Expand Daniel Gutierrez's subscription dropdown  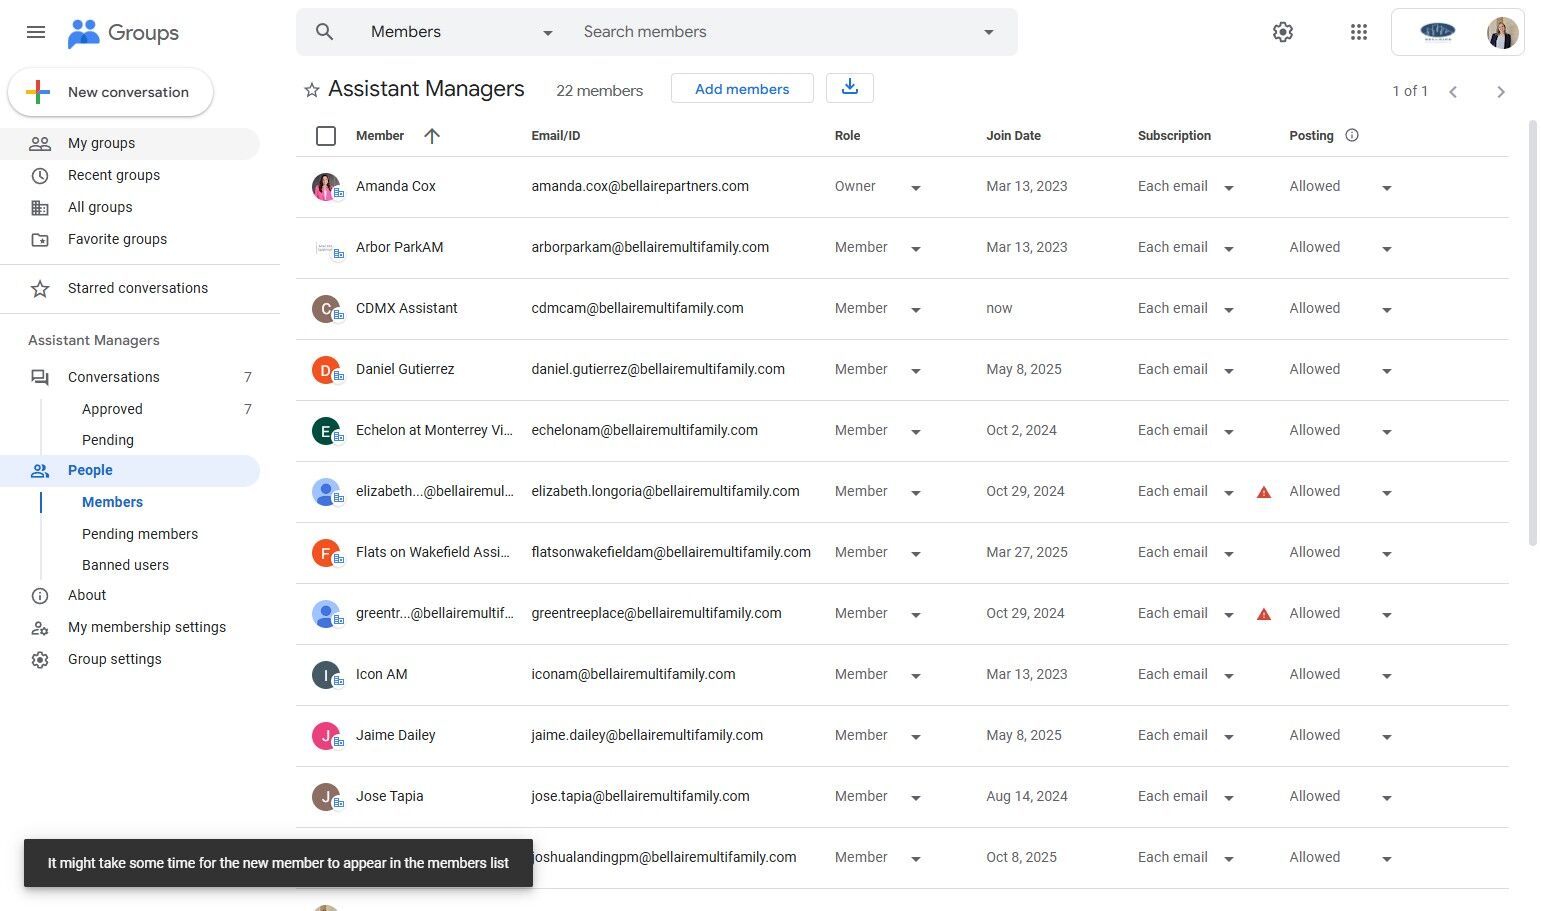1228,371
